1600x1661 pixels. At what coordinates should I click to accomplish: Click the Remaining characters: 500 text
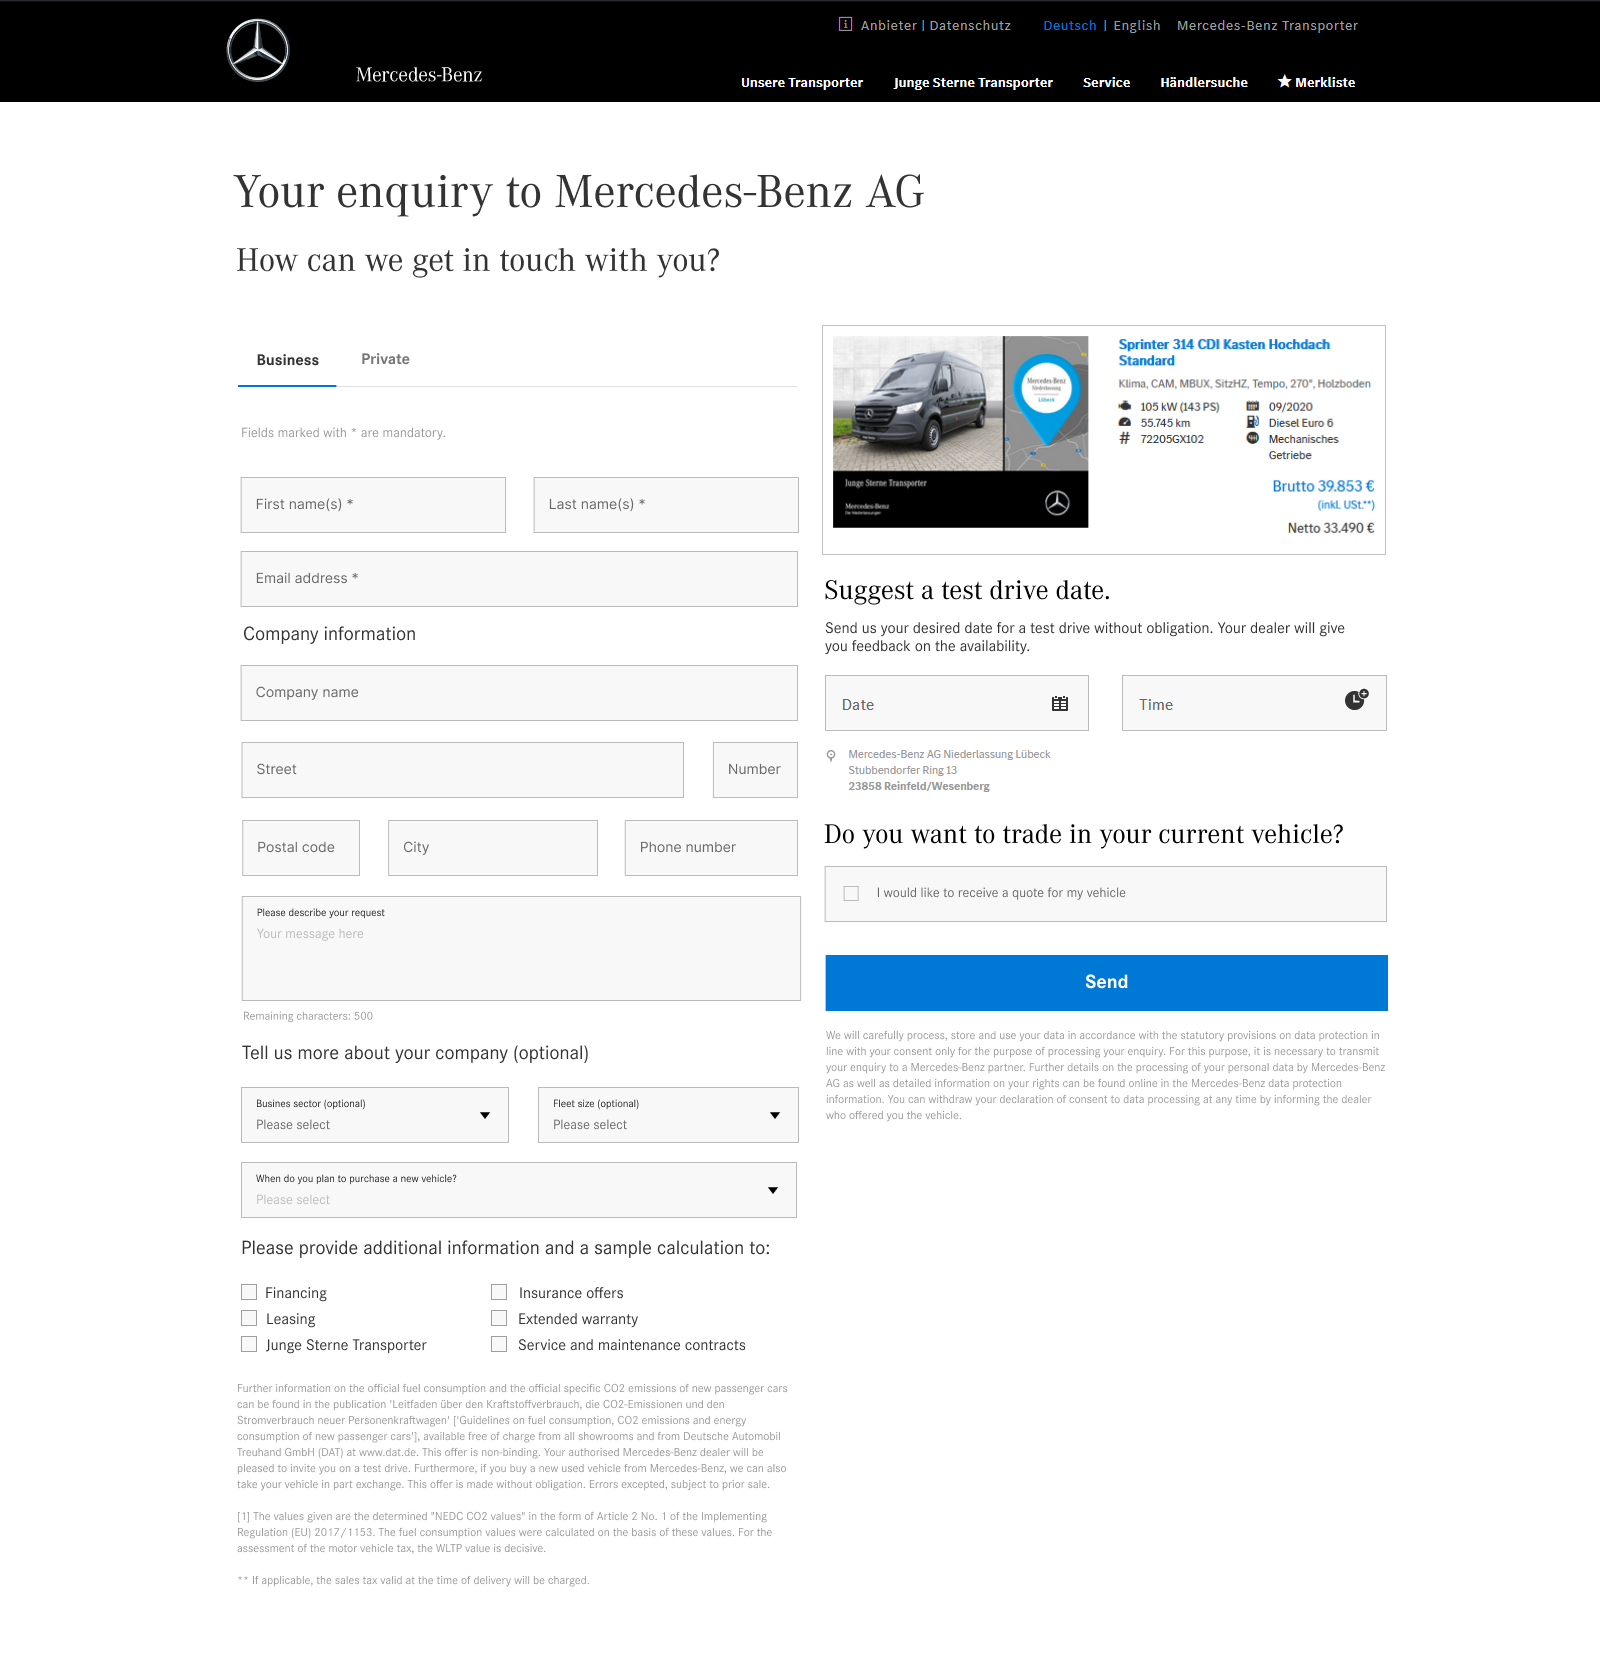[308, 1016]
